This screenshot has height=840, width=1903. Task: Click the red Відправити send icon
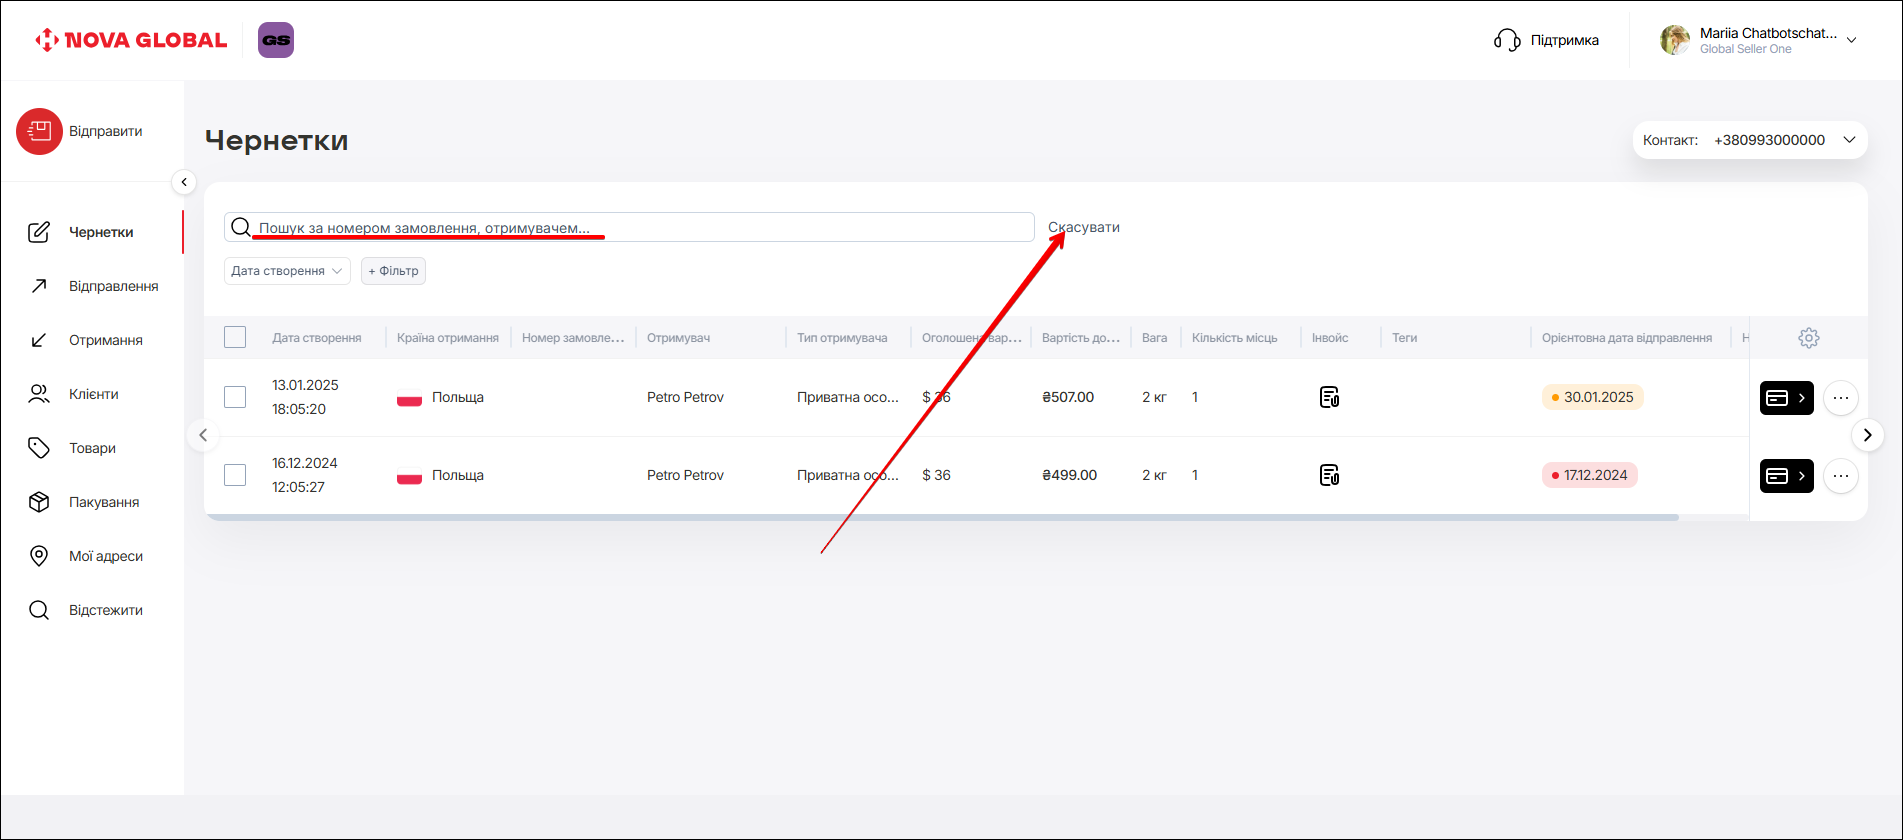click(39, 131)
